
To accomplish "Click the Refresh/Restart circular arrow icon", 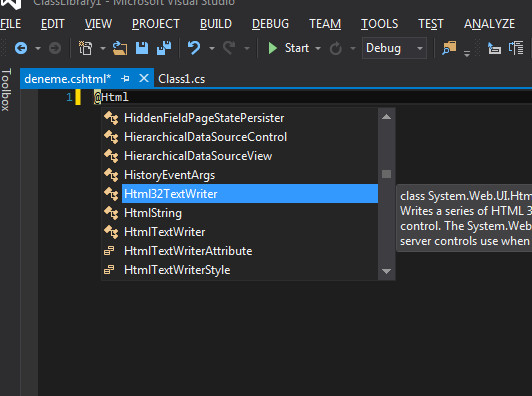I will click(336, 48).
